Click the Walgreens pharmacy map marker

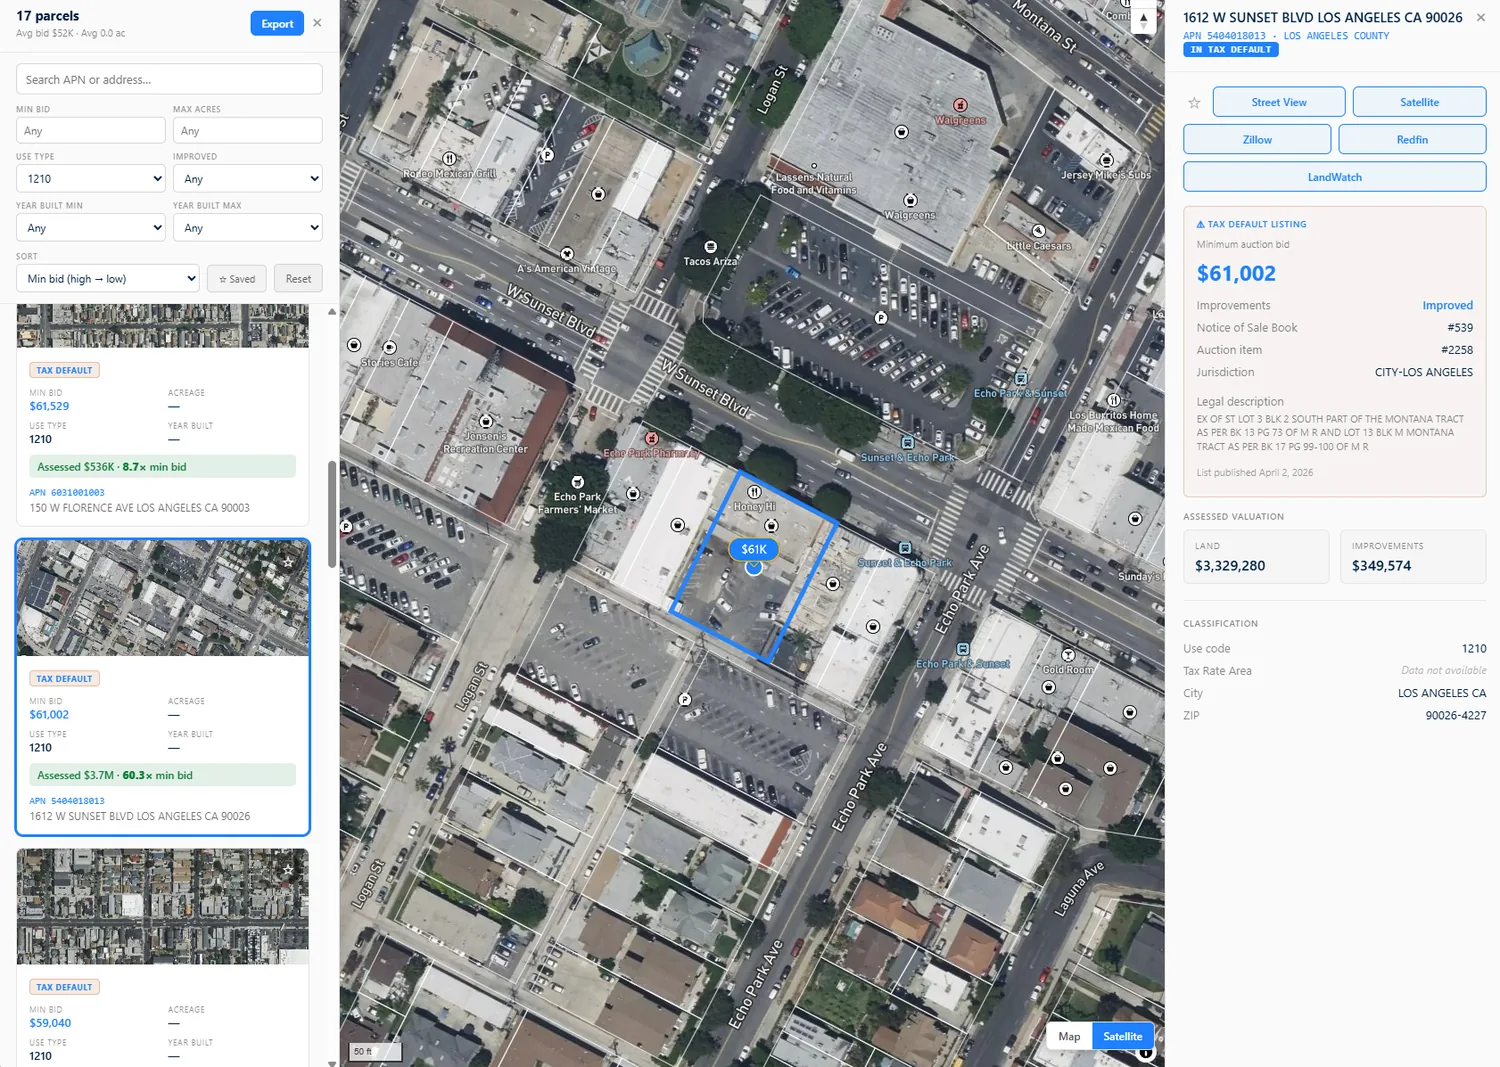(x=960, y=105)
